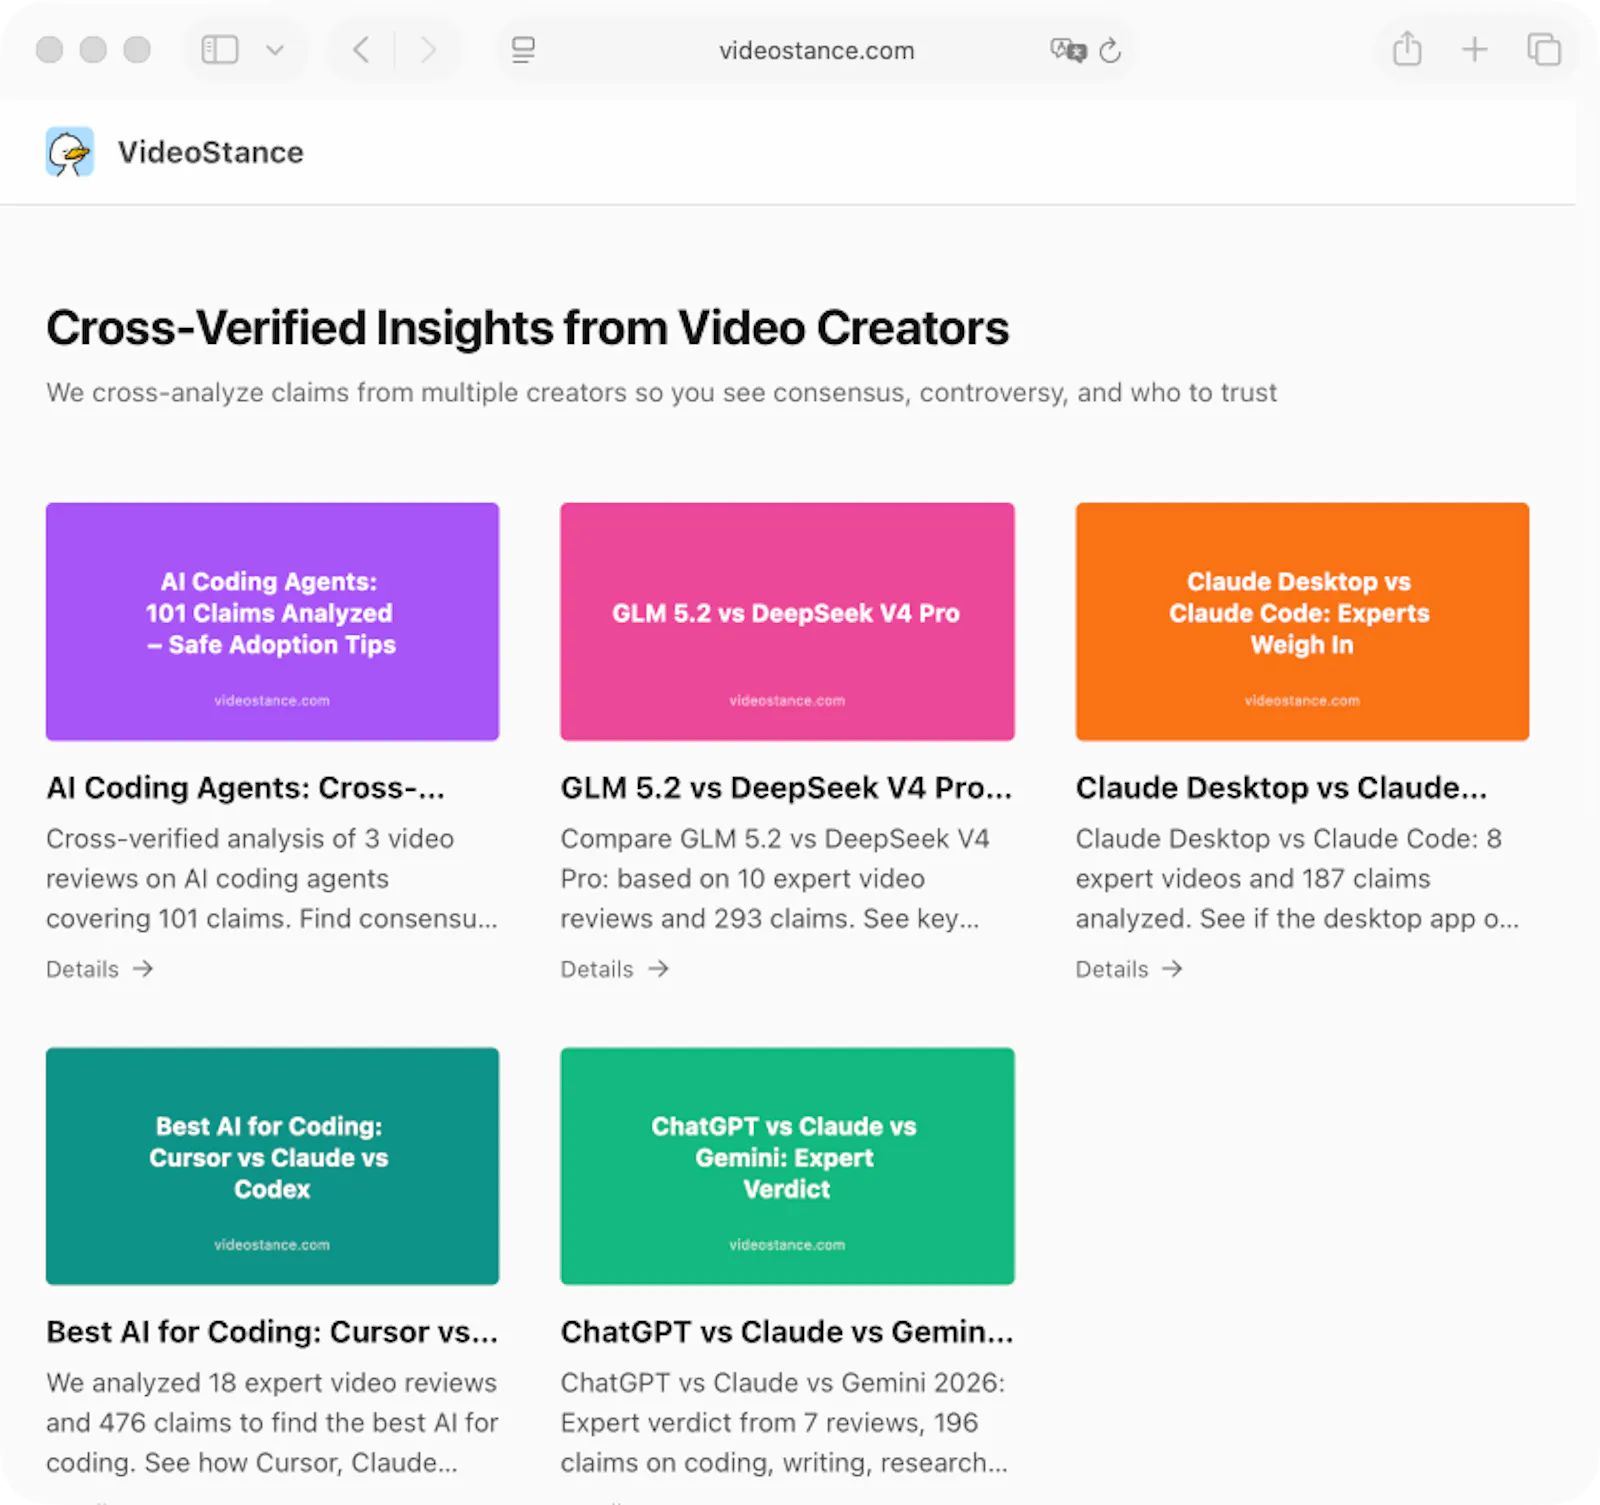The width and height of the screenshot is (1600, 1505).
Task: Click the 'Cross-Verified Insights from Video Creators' heading
Action: pyautogui.click(x=527, y=328)
